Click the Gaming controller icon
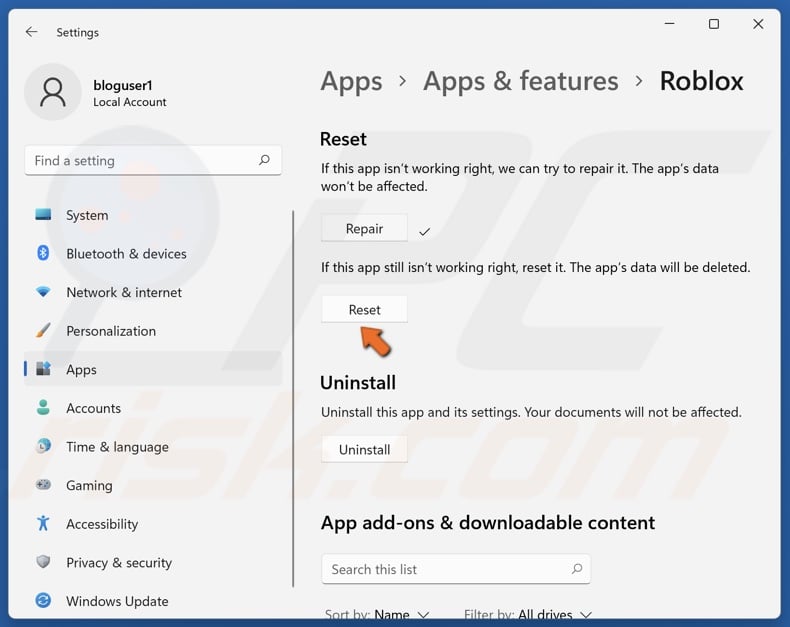The width and height of the screenshot is (790, 627). click(x=43, y=485)
